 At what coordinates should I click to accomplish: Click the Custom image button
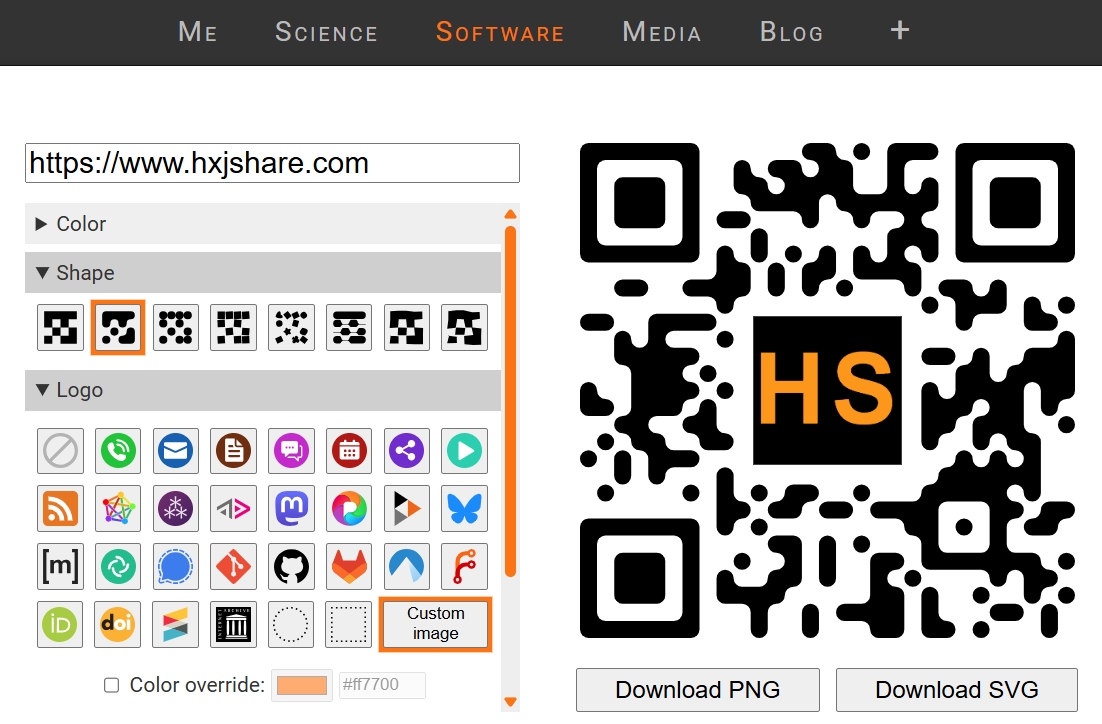click(x=436, y=624)
